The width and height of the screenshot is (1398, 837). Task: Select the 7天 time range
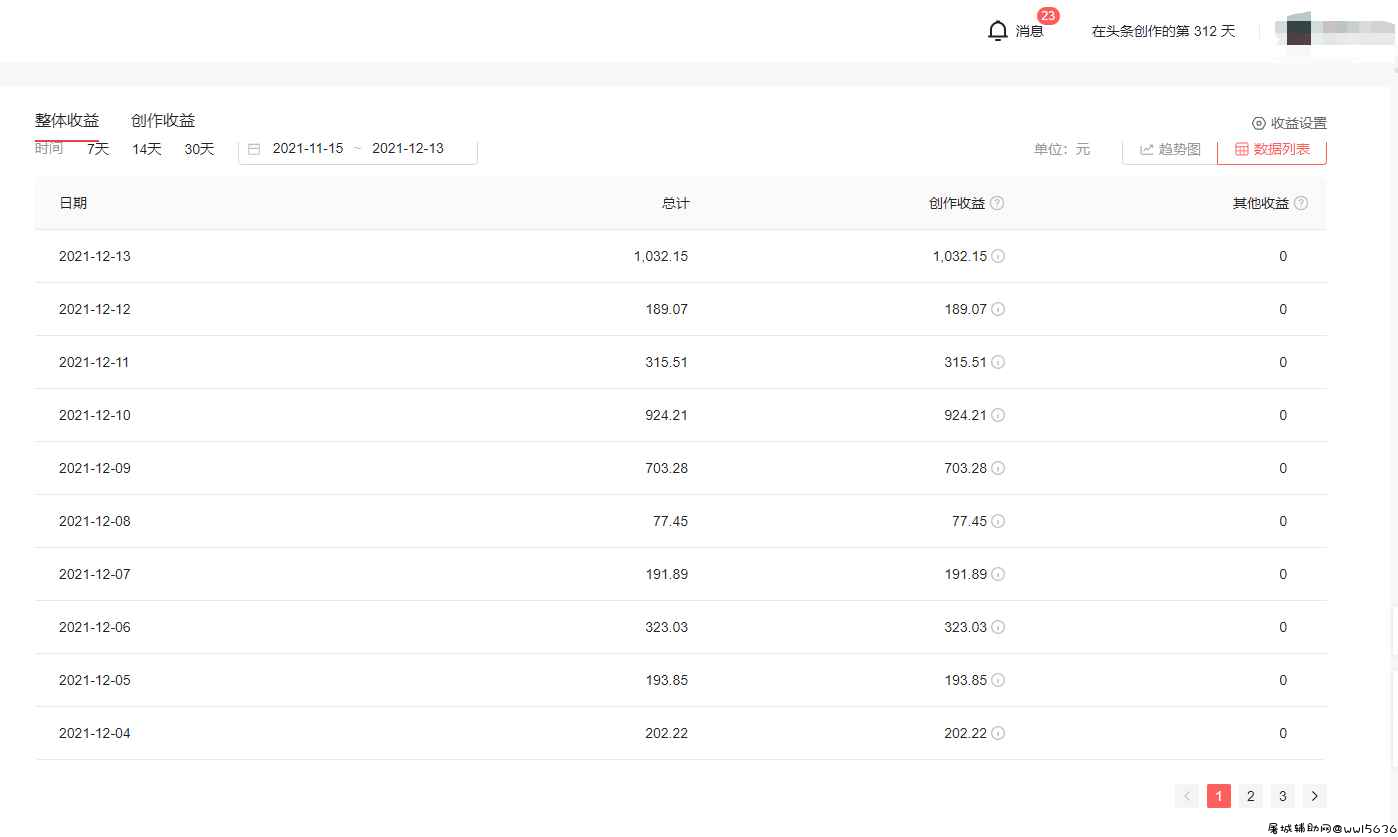(x=98, y=149)
